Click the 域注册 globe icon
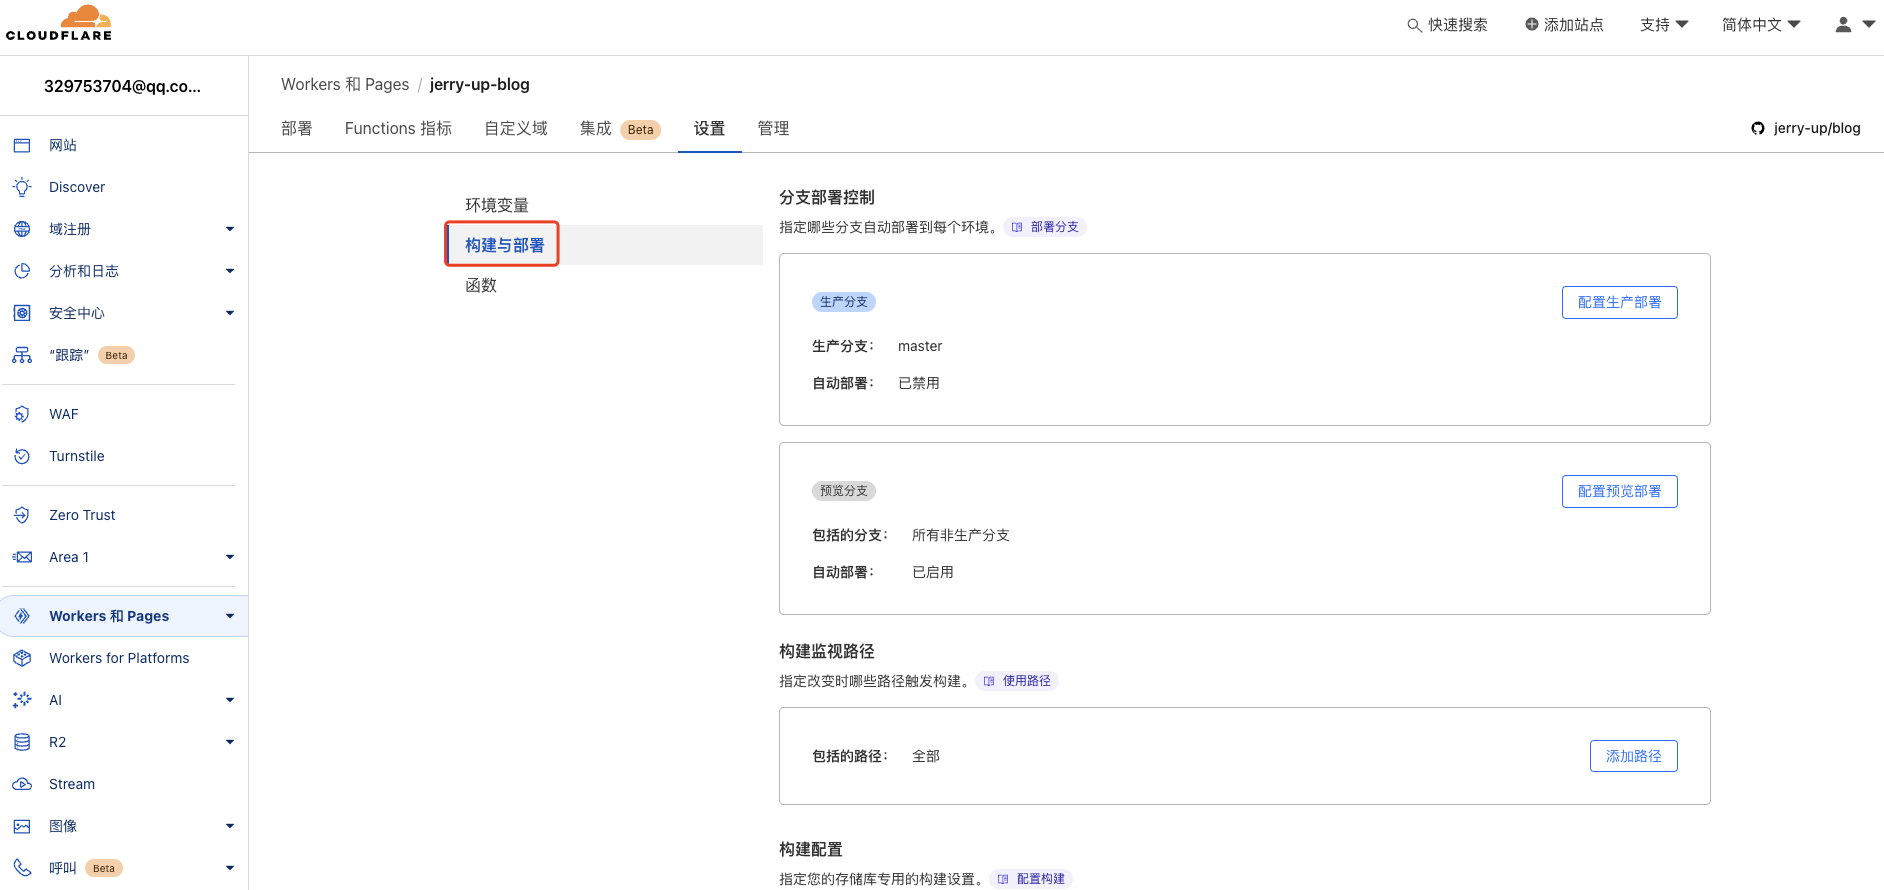1884x890 pixels. [22, 229]
